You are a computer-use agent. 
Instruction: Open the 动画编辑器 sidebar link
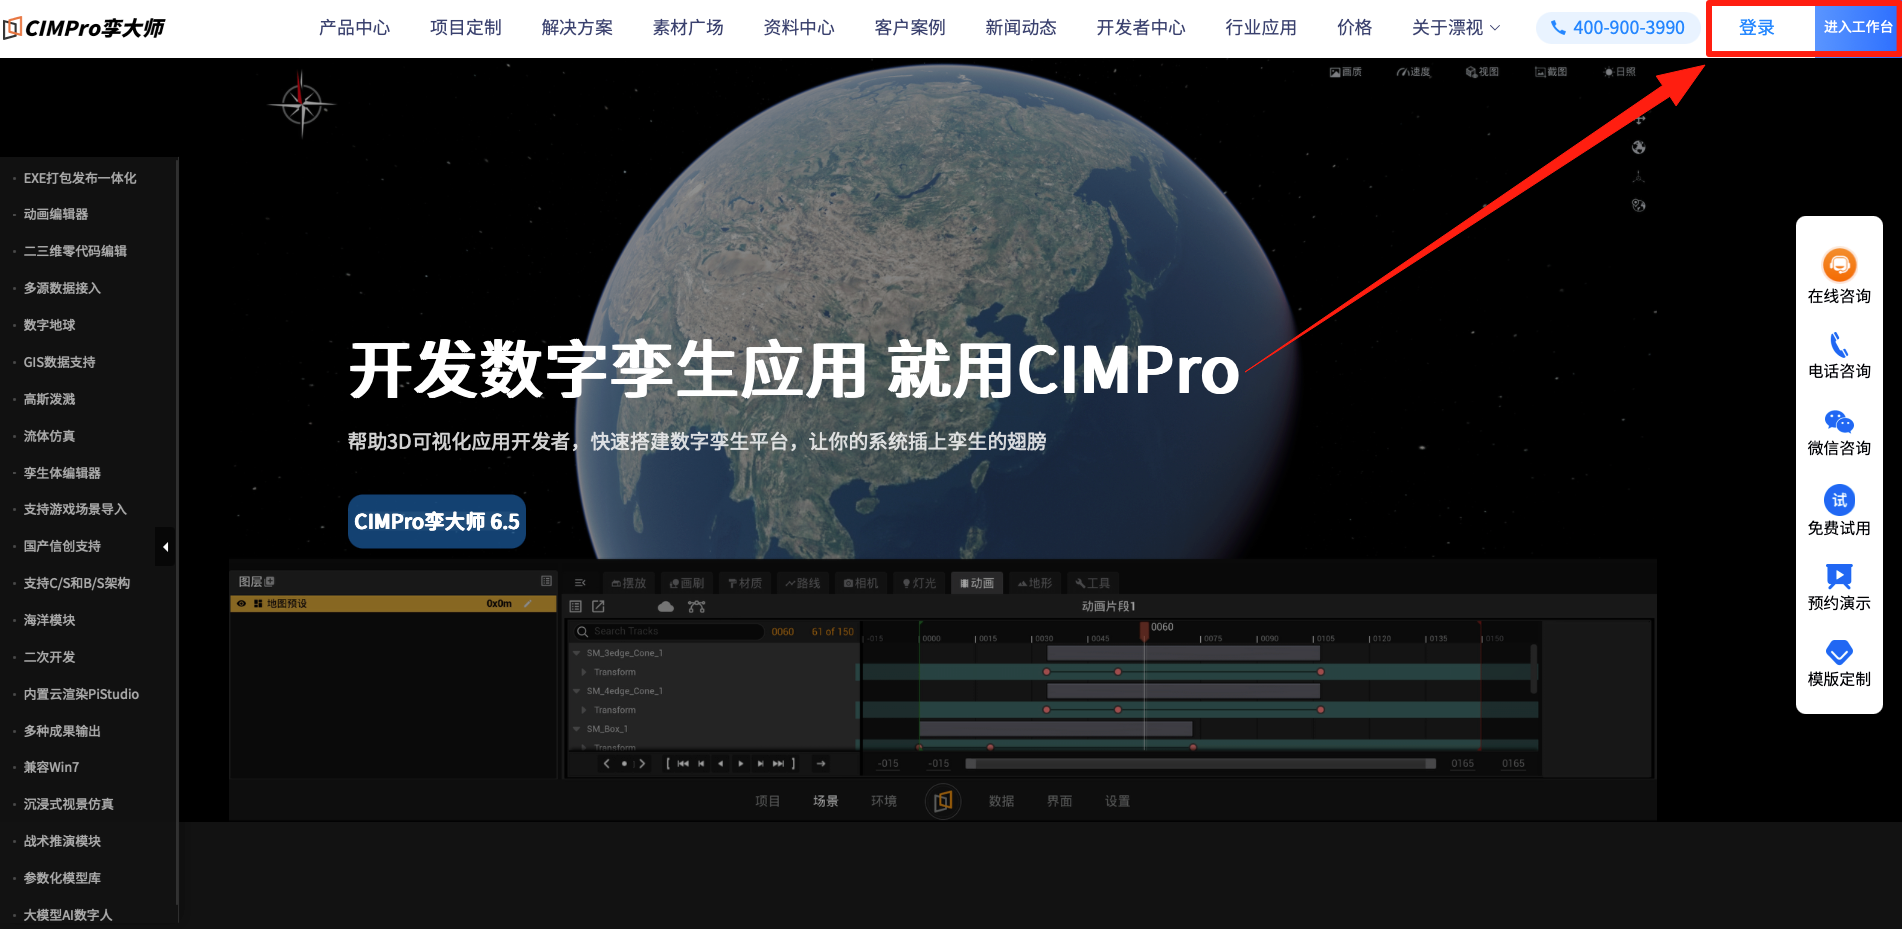click(x=56, y=214)
